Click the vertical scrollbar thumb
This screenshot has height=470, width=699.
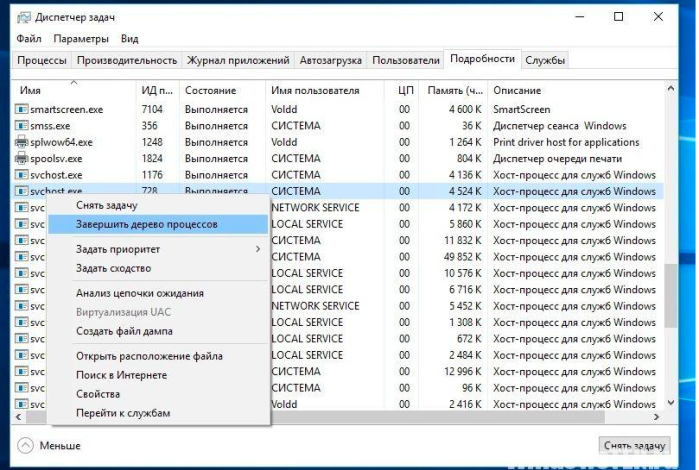point(670,296)
